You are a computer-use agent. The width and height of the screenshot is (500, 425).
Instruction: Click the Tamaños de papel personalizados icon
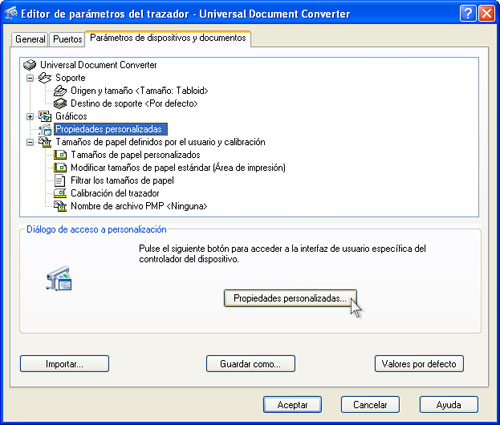[x=60, y=155]
